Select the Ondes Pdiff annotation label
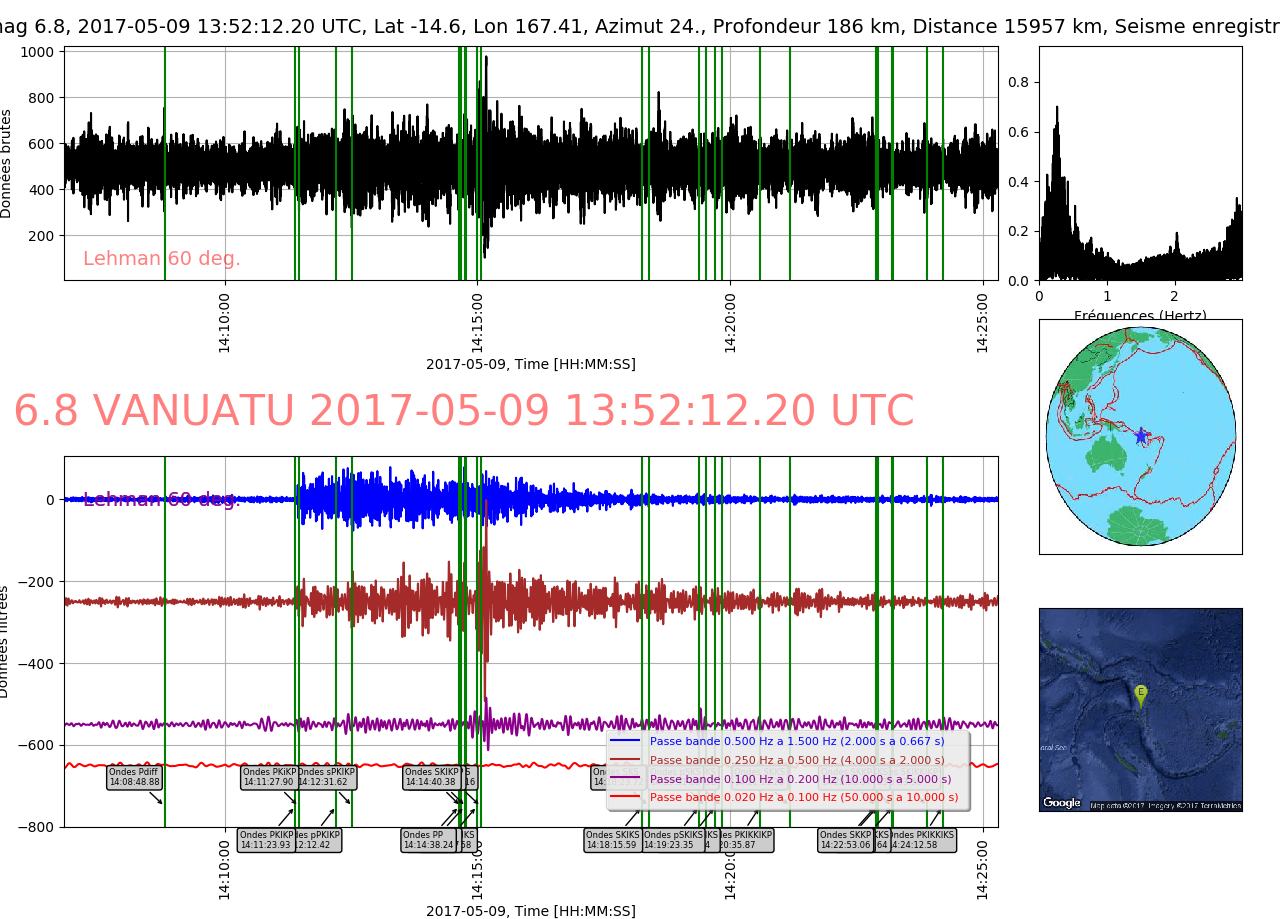This screenshot has height=919, width=1280. [x=134, y=777]
